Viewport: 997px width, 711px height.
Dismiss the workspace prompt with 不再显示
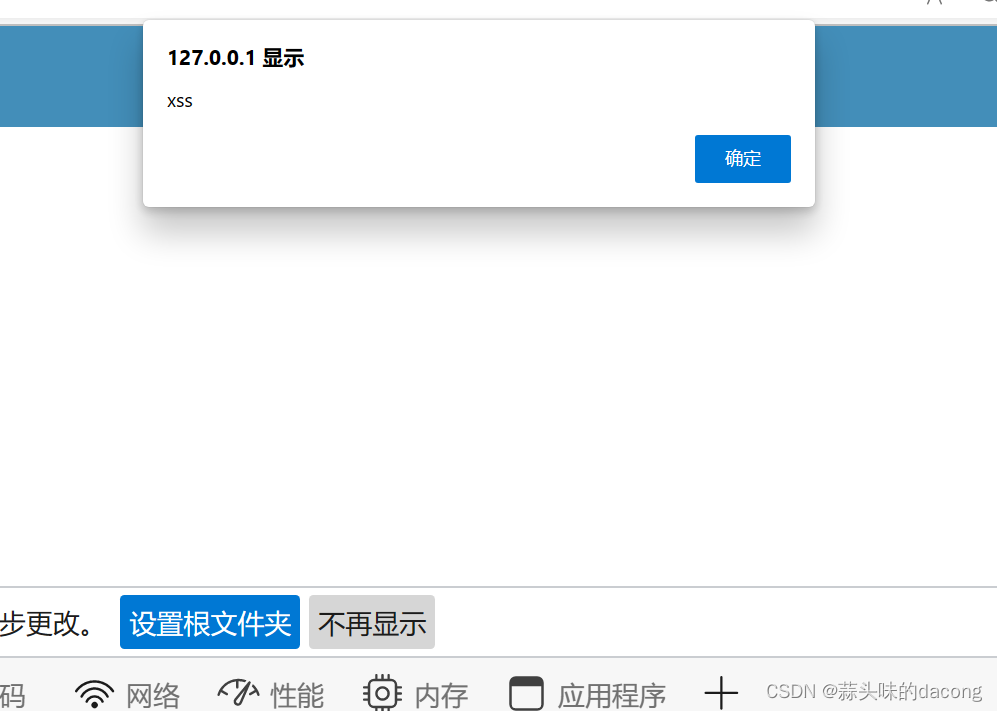[x=371, y=622]
